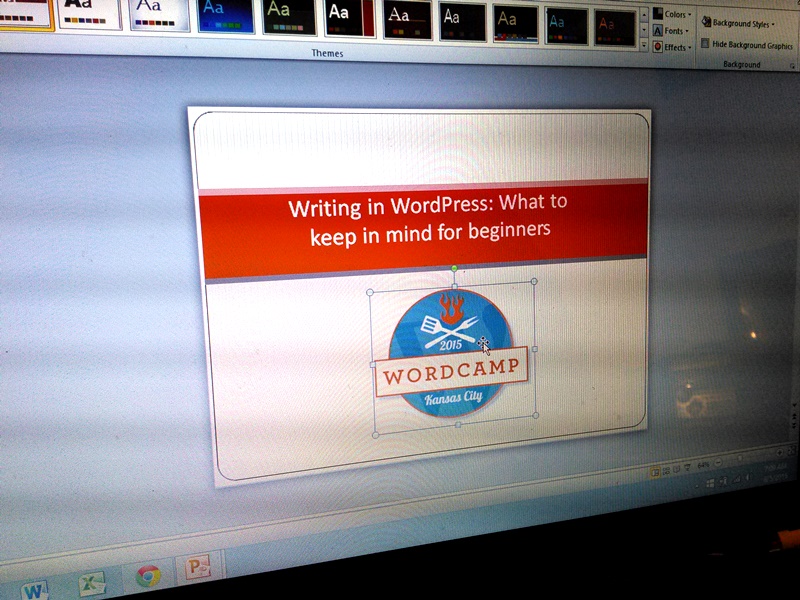Open the taskbar clock and date
Image resolution: width=800 pixels, height=600 pixels.
pyautogui.click(x=775, y=472)
